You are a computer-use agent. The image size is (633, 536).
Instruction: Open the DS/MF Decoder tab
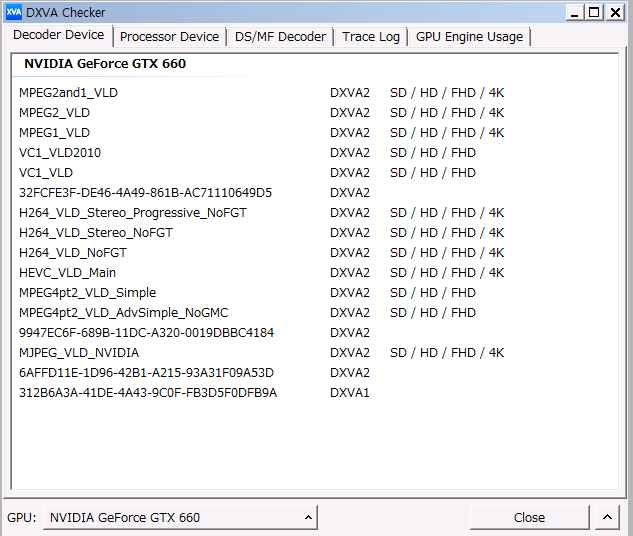coord(280,37)
